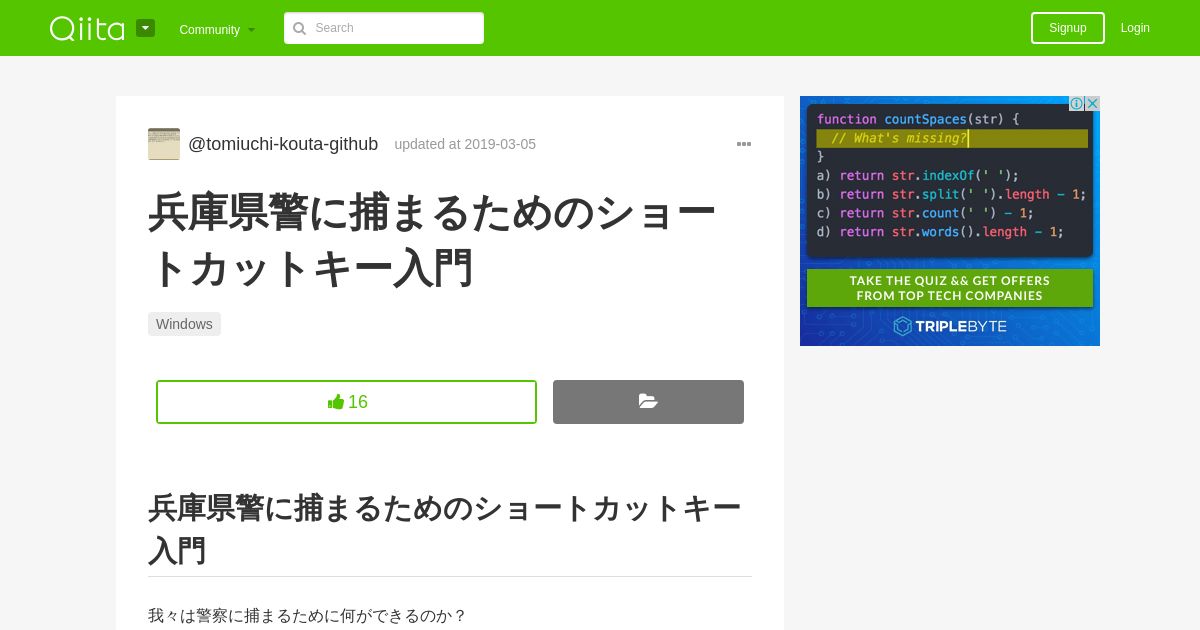Select the Windows tag
1200x630 pixels.
click(184, 324)
